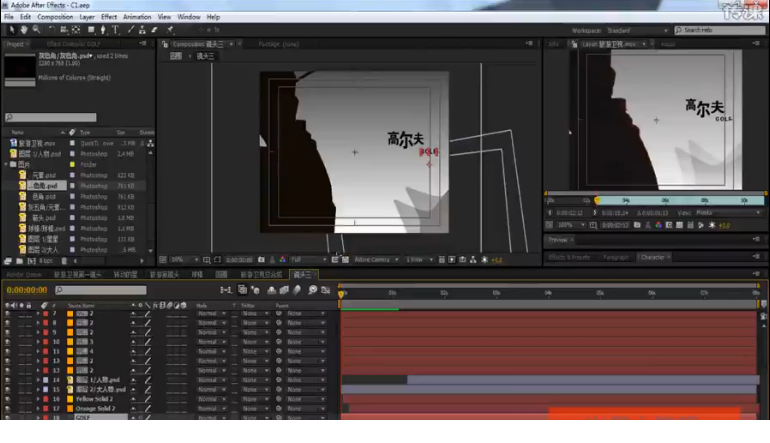Click the brainstorm icon in timeline toolbar
Screen dimensions: 770x443
tap(312, 290)
